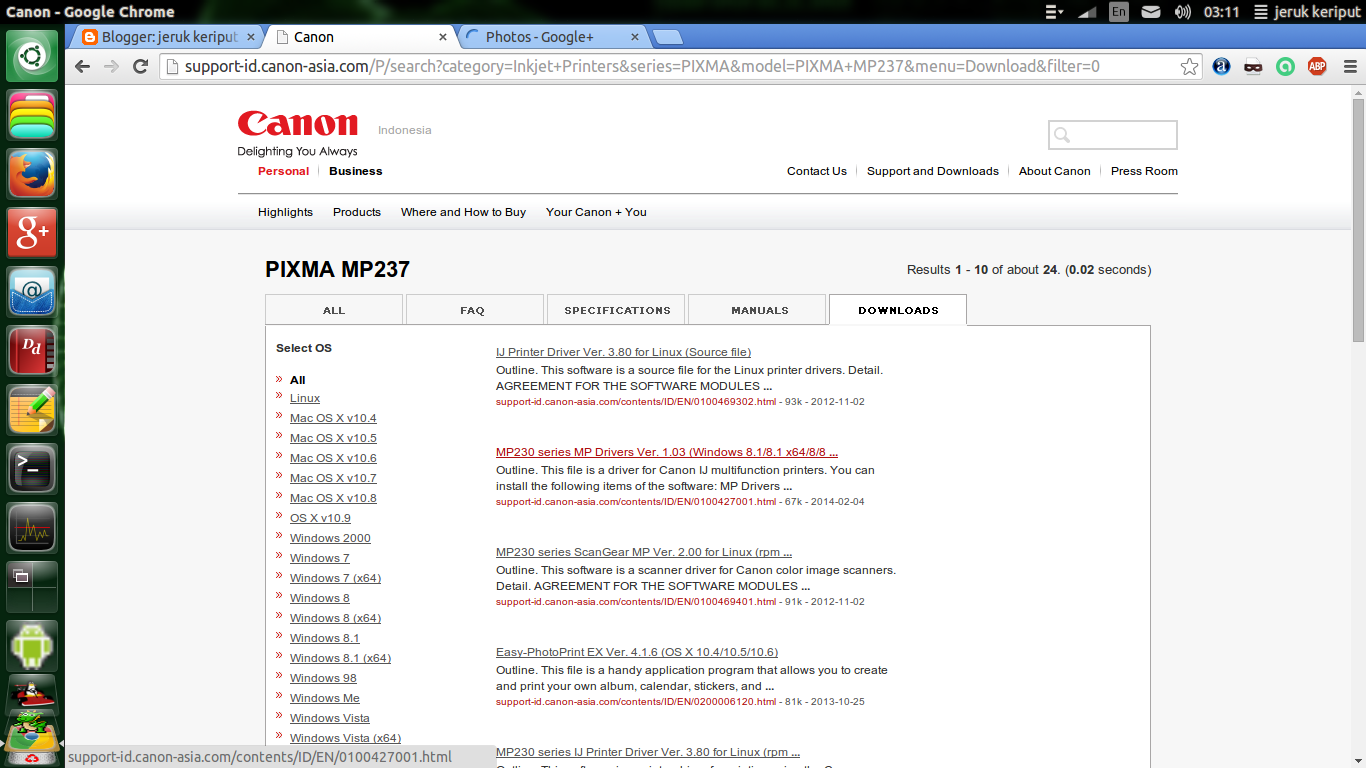1366x768 pixels.
Task: Filter downloads by Windows 7 (x64)
Action: (x=334, y=577)
